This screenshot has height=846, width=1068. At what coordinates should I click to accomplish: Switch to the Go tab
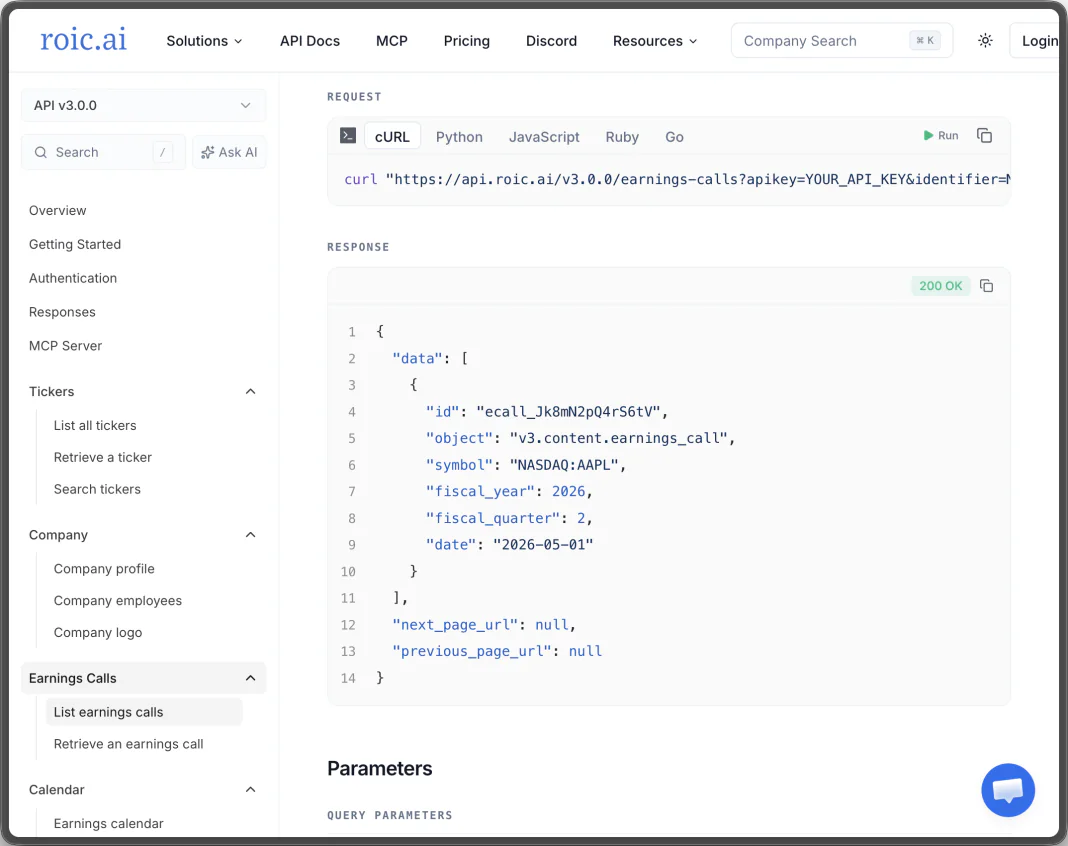(x=674, y=137)
